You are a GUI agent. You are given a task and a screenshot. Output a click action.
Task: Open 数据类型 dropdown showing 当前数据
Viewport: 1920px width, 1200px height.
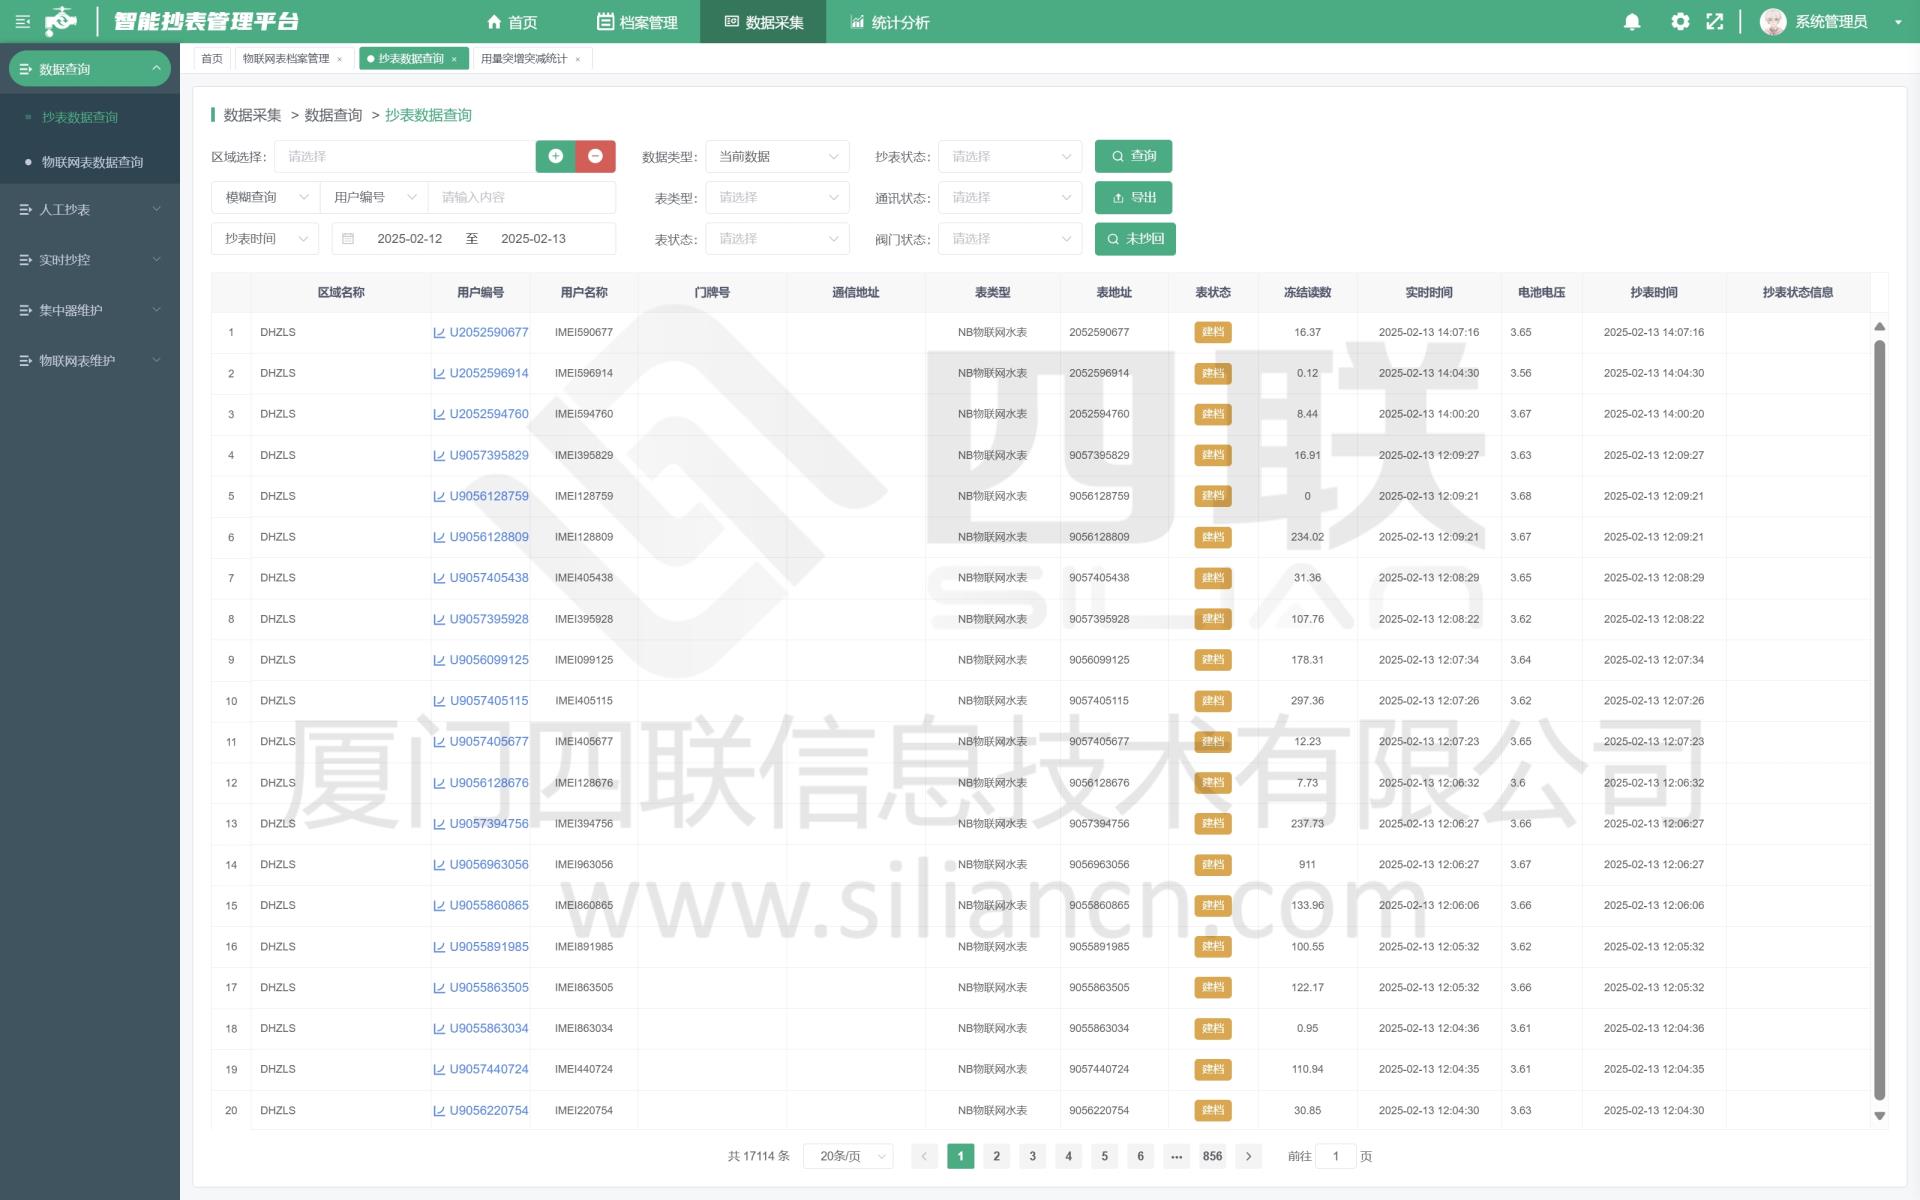coord(777,157)
